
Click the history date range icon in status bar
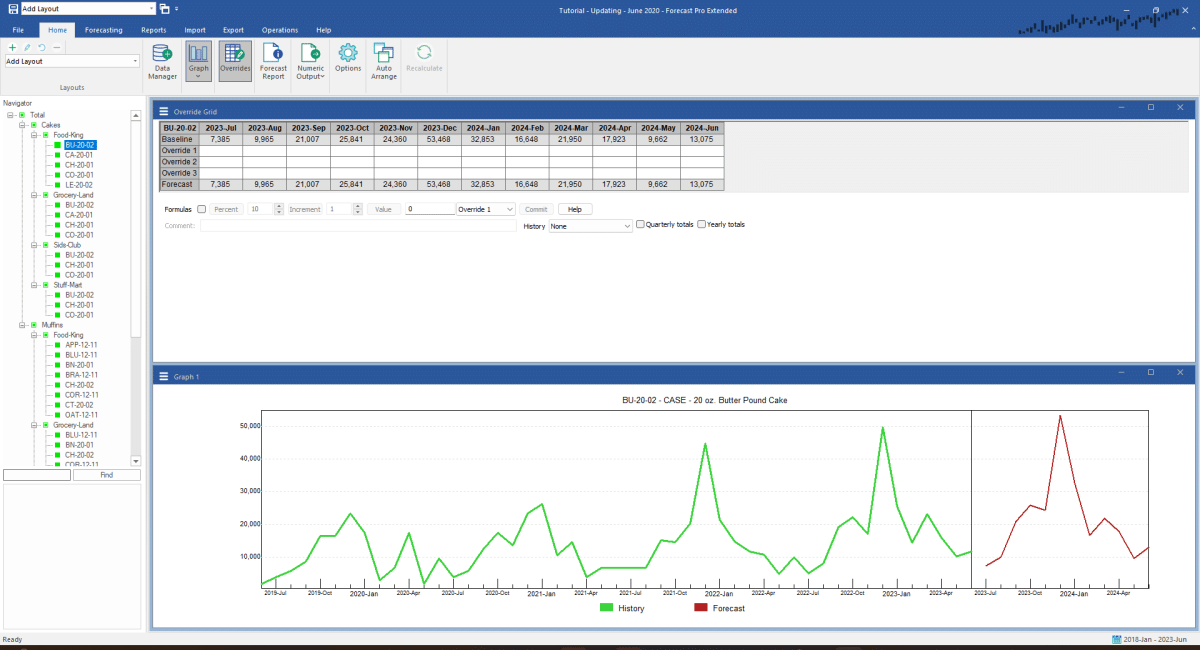click(1116, 639)
